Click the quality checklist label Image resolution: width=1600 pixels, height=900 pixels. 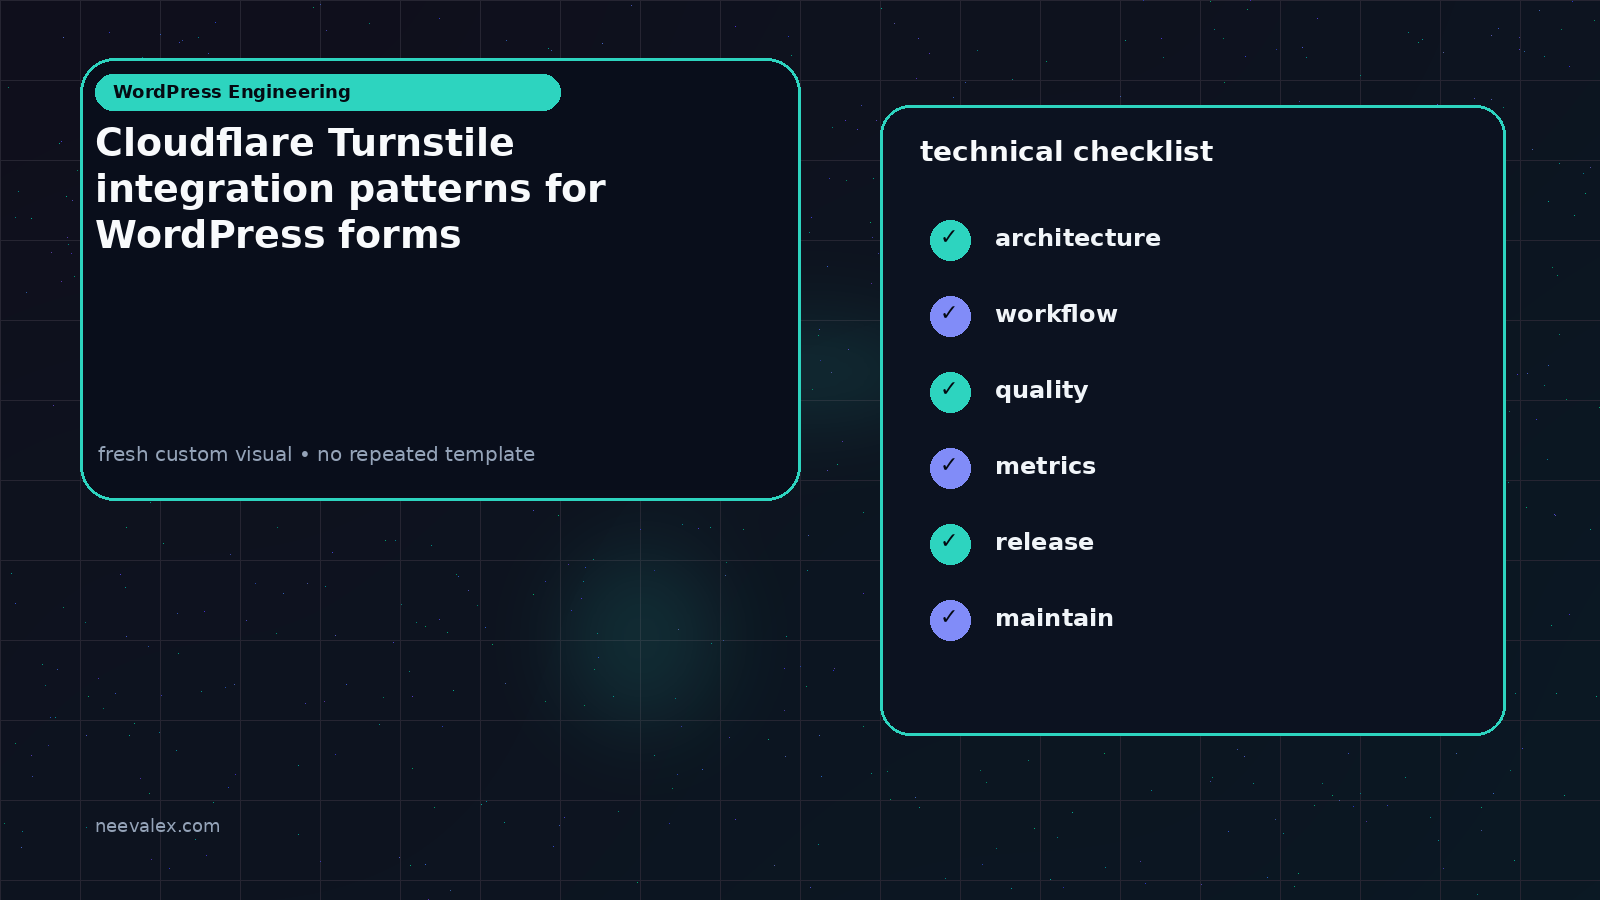tap(1041, 391)
